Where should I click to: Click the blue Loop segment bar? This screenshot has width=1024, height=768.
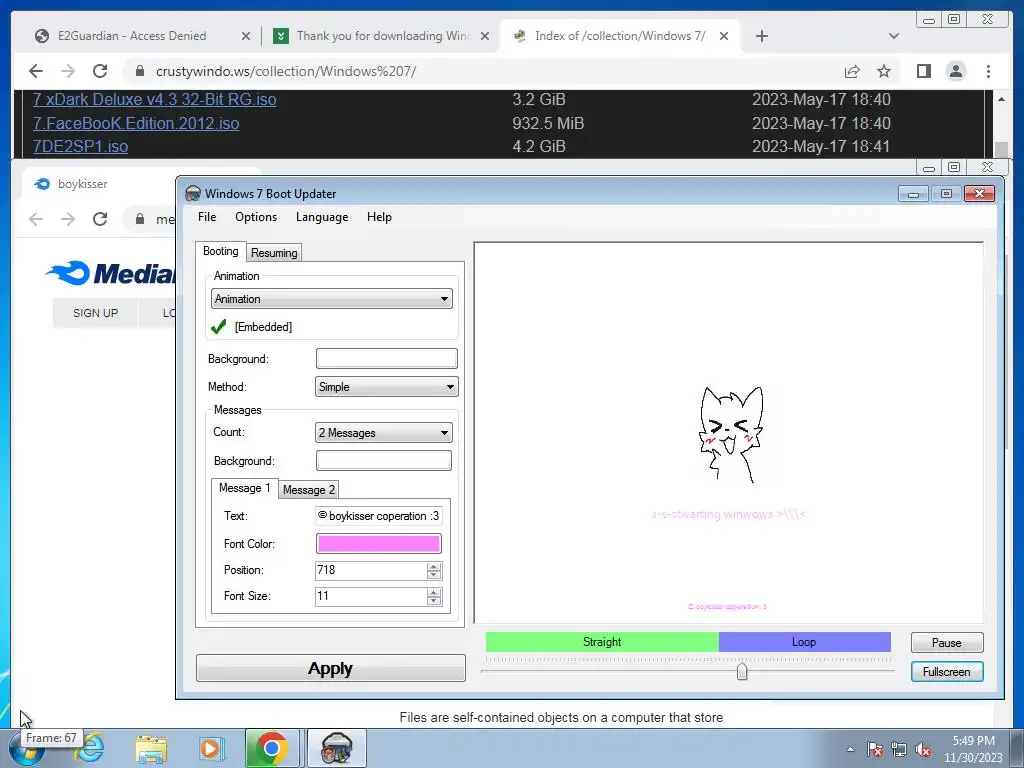click(804, 642)
